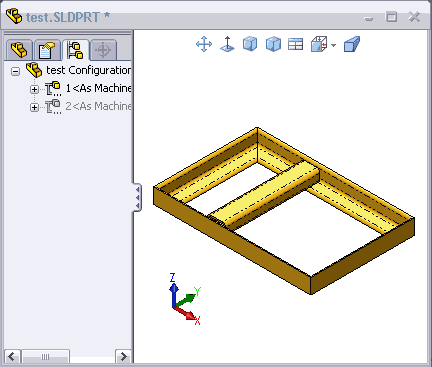Click the second blue cube view icon
The image size is (432, 367).
[273, 44]
